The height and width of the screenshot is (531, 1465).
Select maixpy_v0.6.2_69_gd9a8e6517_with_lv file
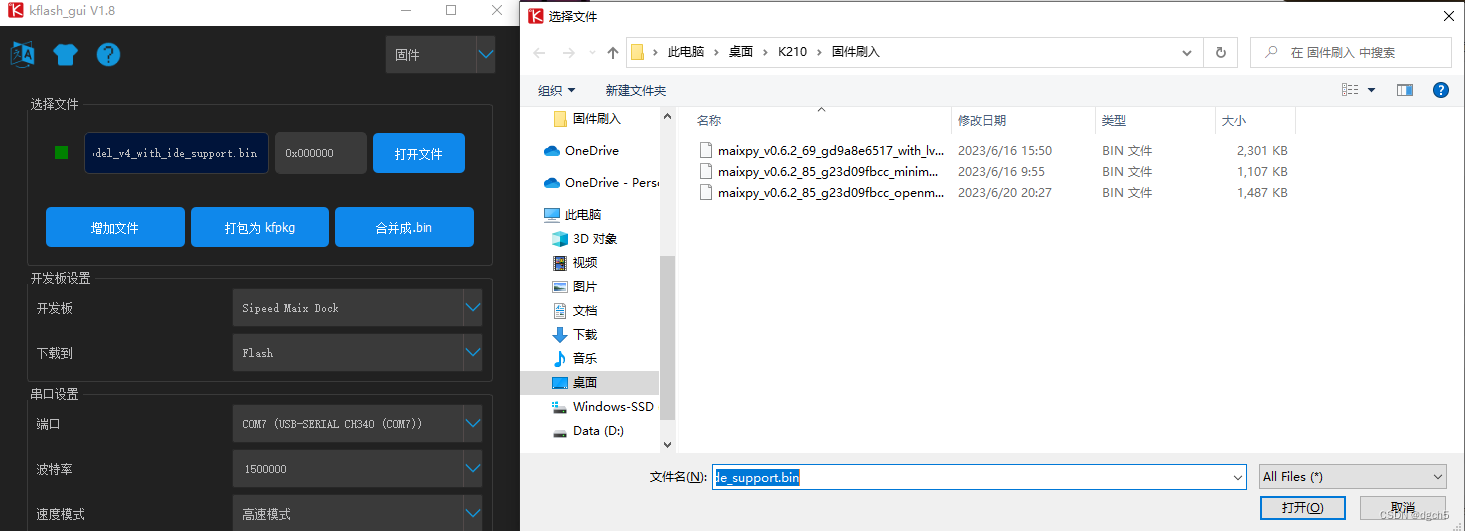[820, 150]
